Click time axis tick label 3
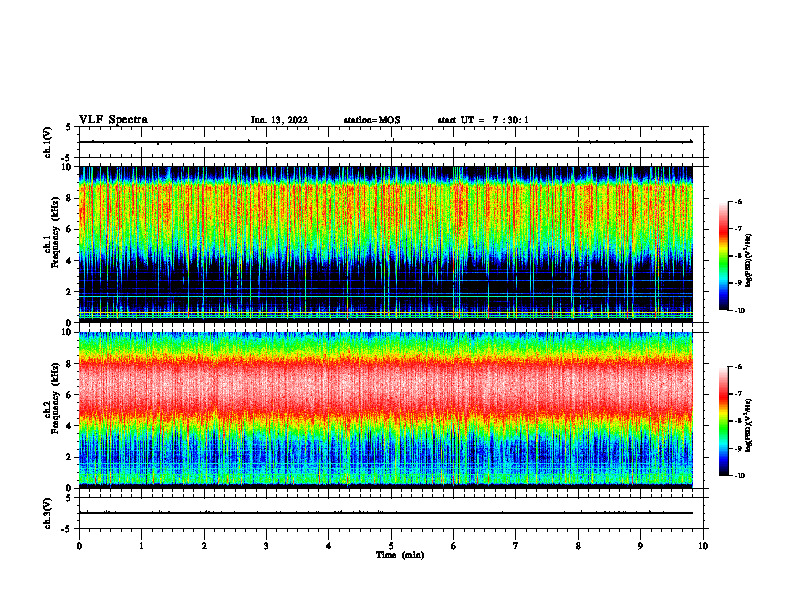 [266, 546]
